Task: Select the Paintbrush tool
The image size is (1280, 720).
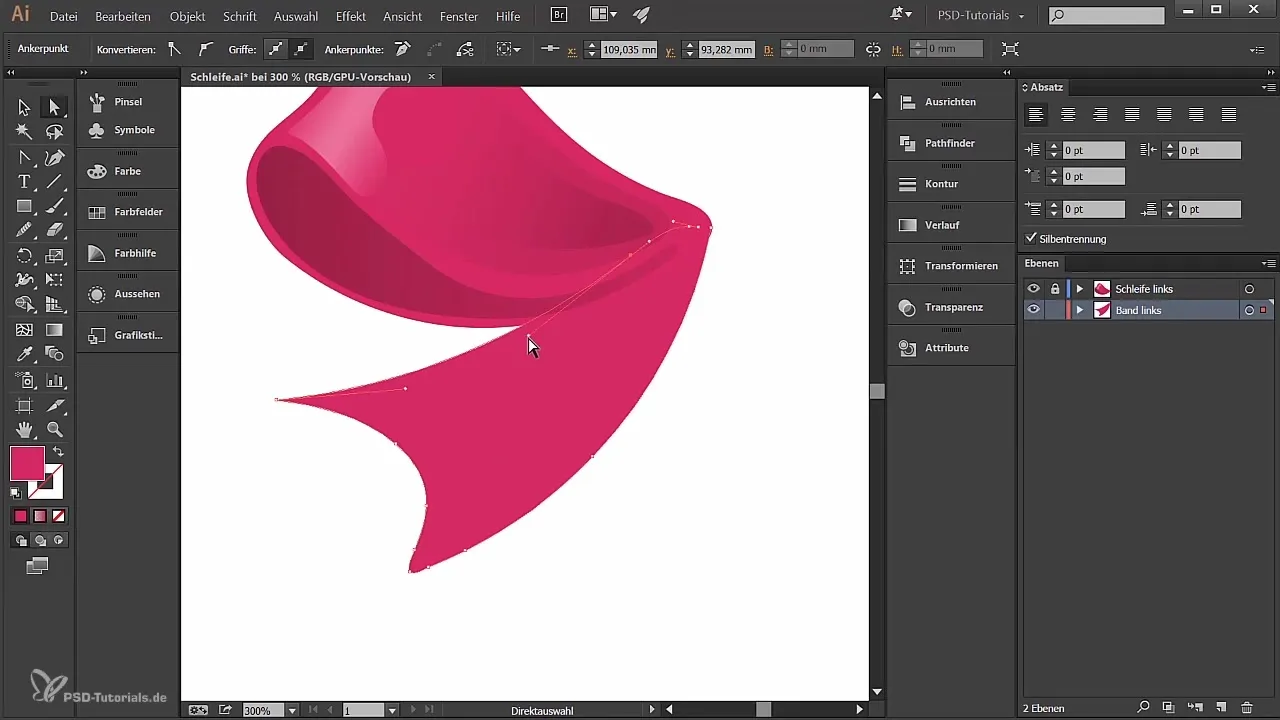Action: (54, 206)
